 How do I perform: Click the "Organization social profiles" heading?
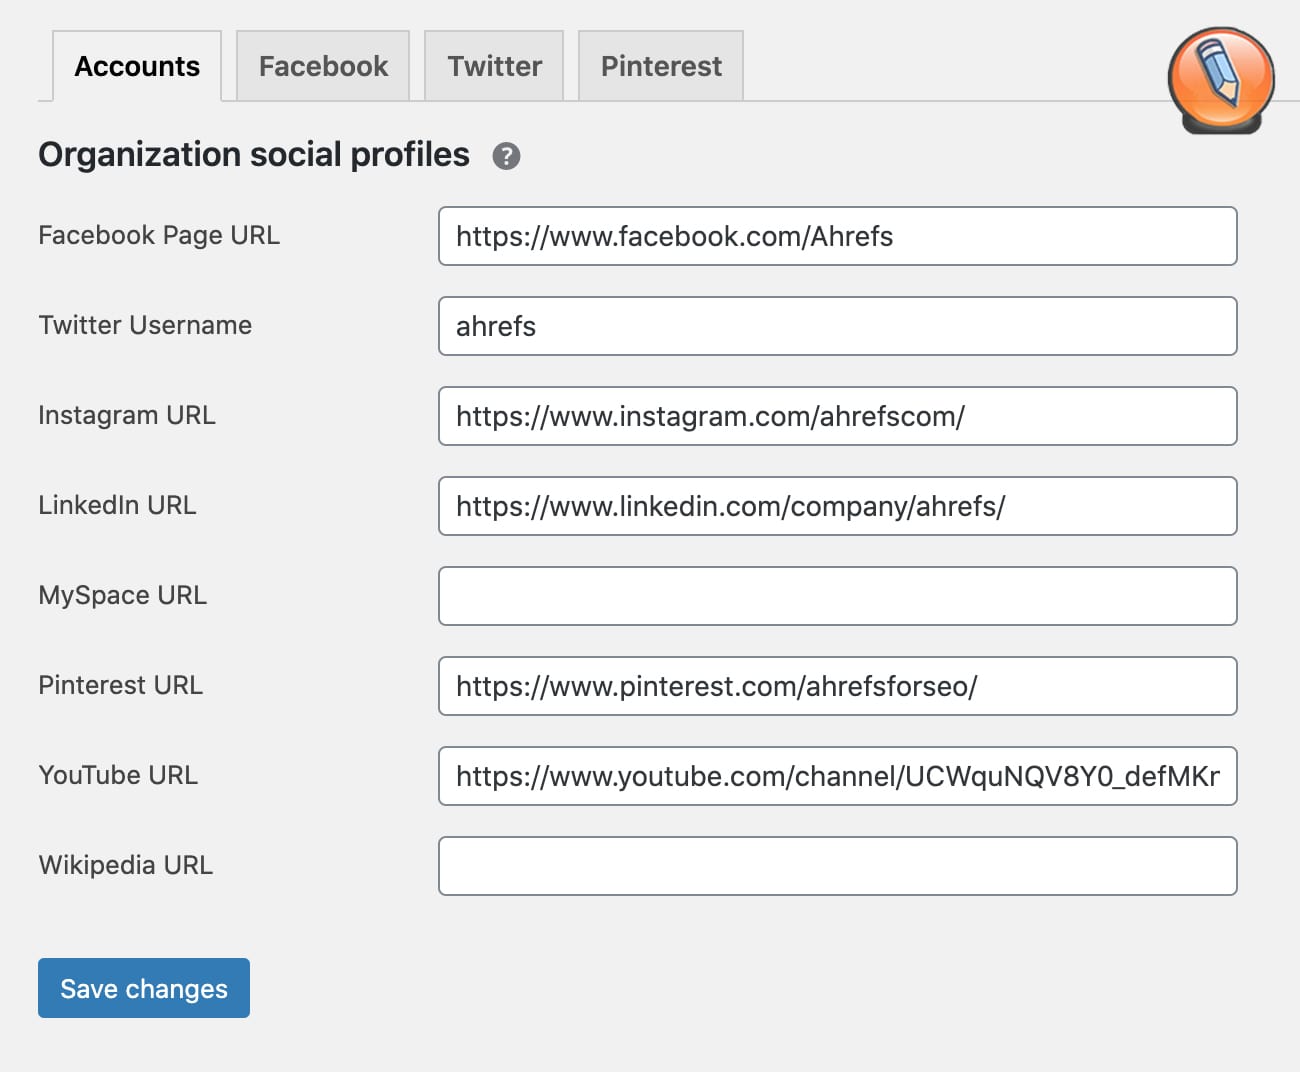[x=254, y=155]
